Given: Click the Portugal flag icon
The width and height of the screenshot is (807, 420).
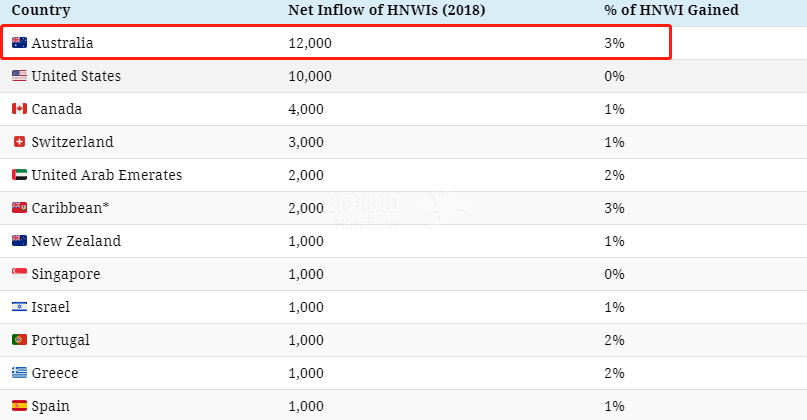Looking at the screenshot, I should [x=19, y=340].
